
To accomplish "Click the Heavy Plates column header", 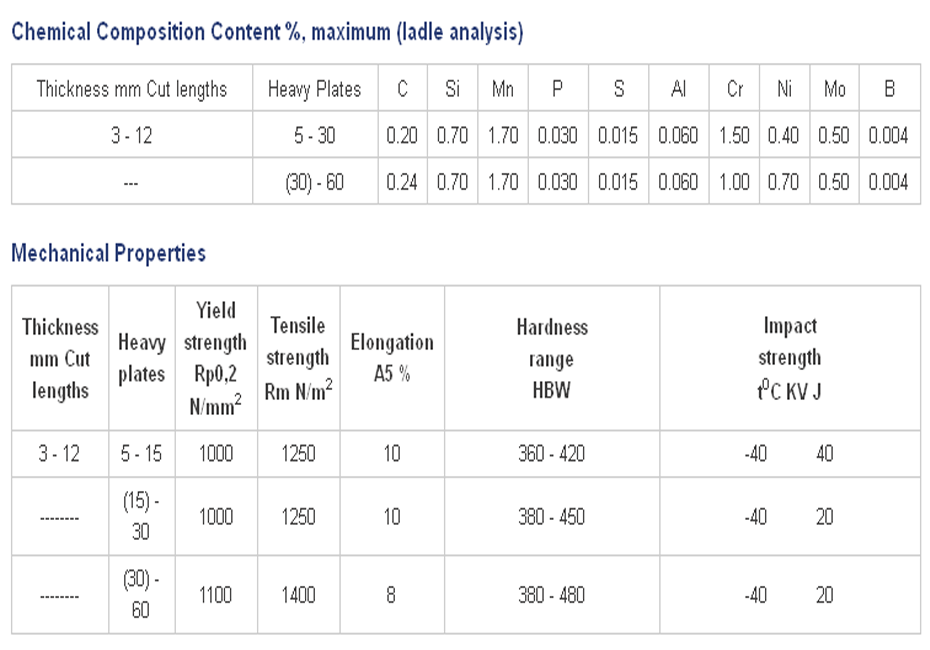I will pos(315,89).
